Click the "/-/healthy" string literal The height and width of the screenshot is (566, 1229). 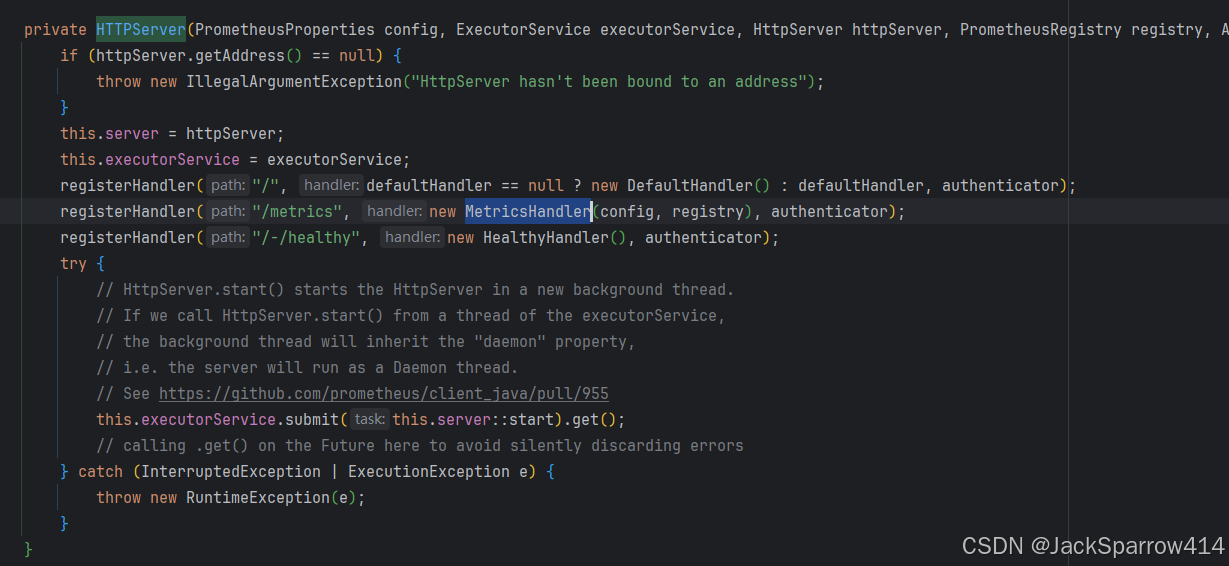pos(308,238)
